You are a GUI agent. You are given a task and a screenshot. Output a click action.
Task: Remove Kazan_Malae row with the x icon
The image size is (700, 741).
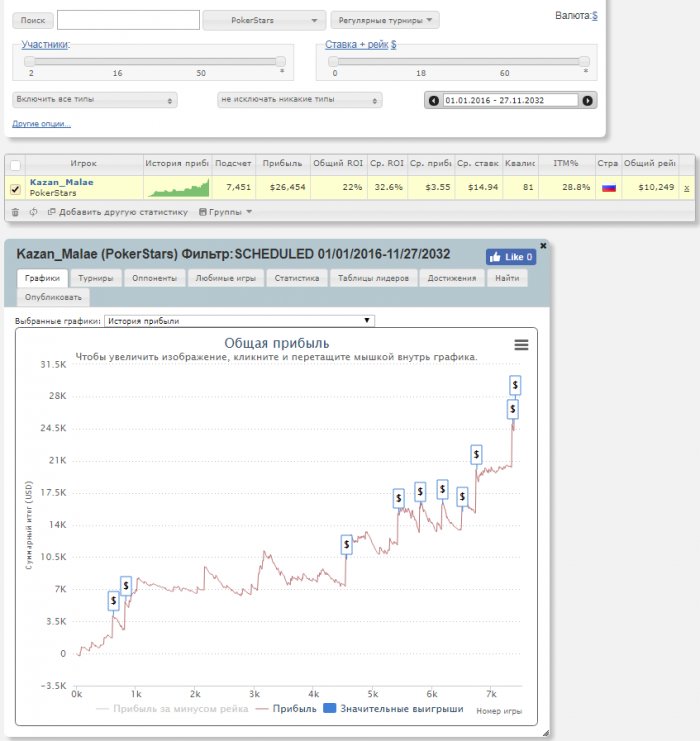point(686,187)
